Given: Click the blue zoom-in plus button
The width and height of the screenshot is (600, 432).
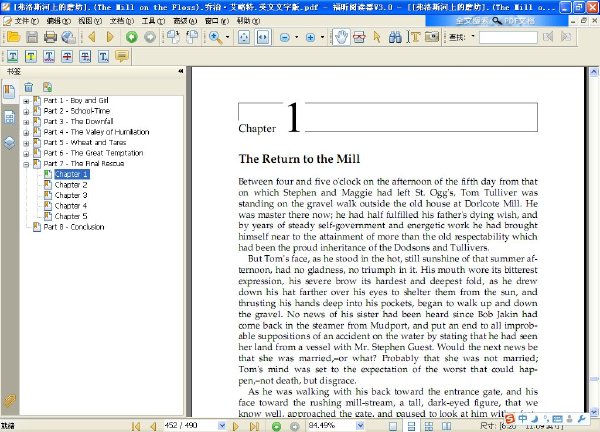Looking at the screenshot, I should (x=310, y=37).
